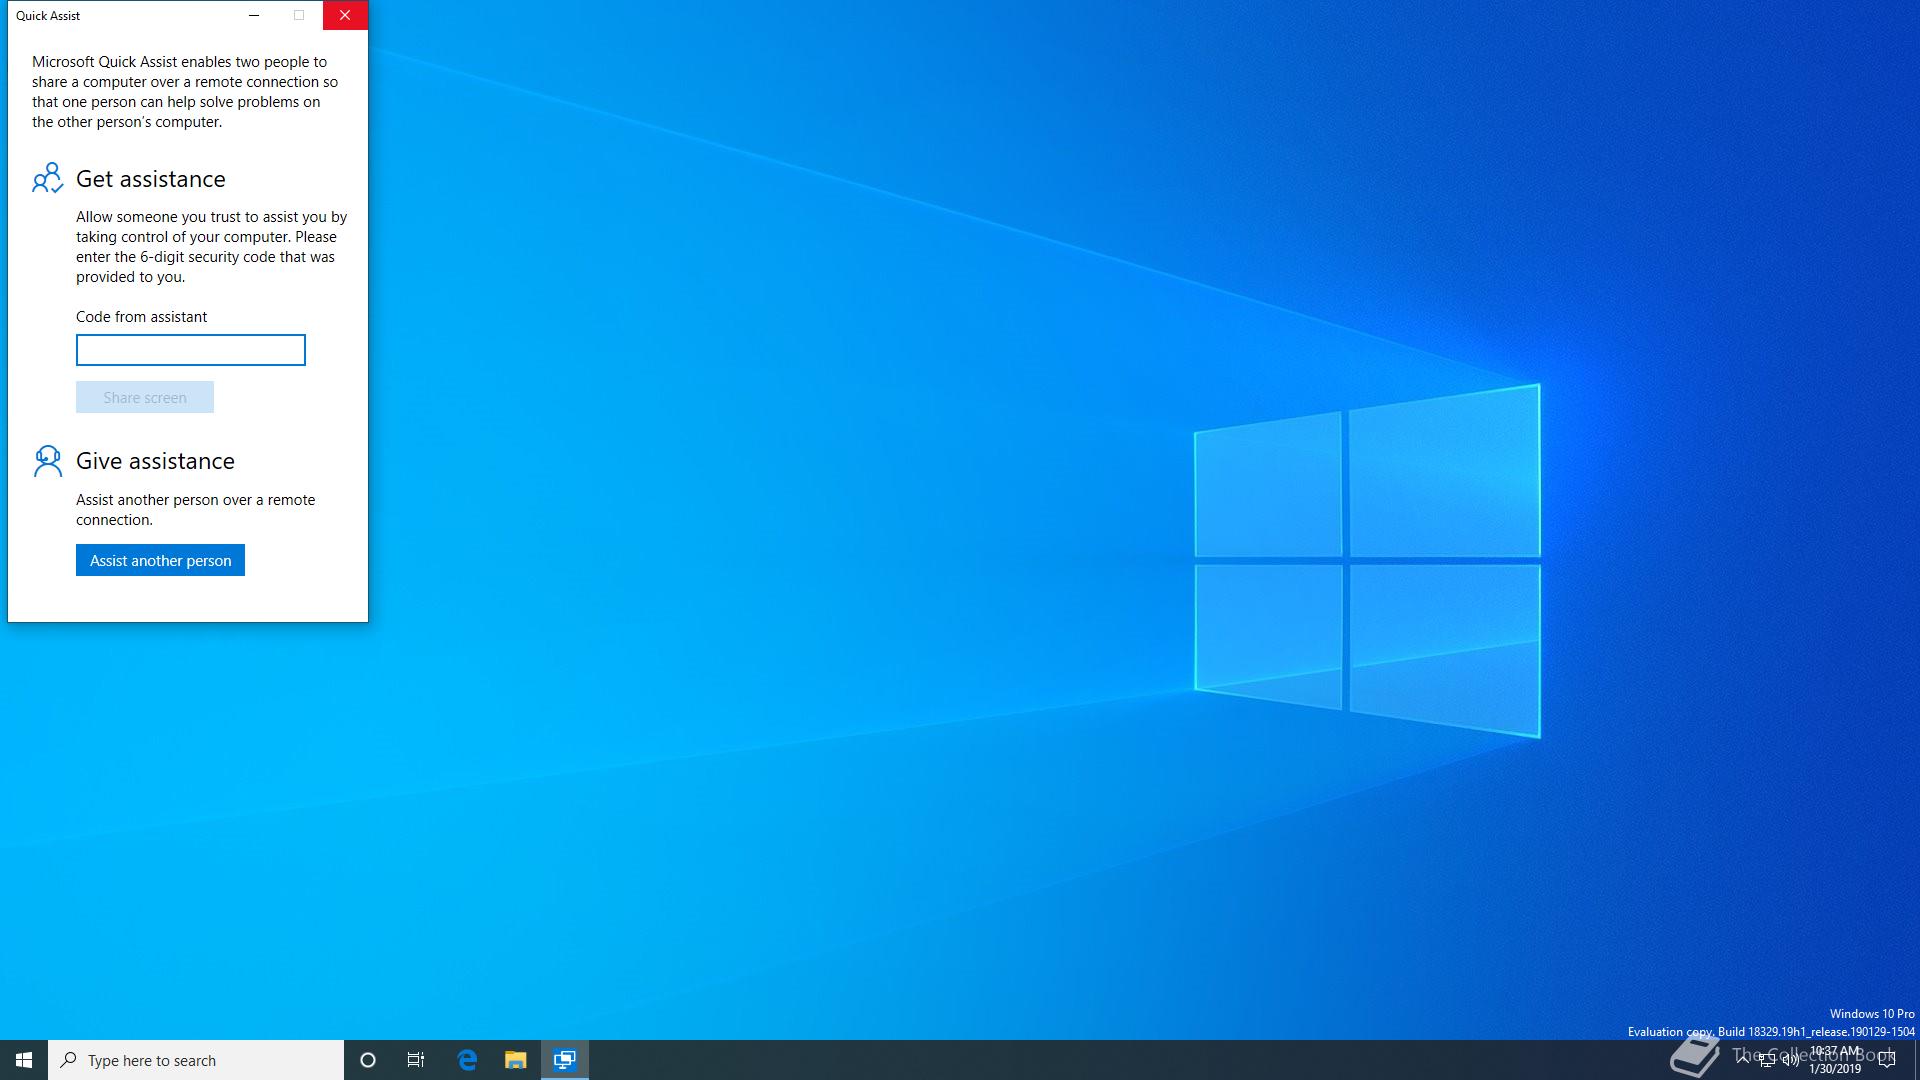
Task: Open the Windows Start menu
Action: coord(24,1060)
